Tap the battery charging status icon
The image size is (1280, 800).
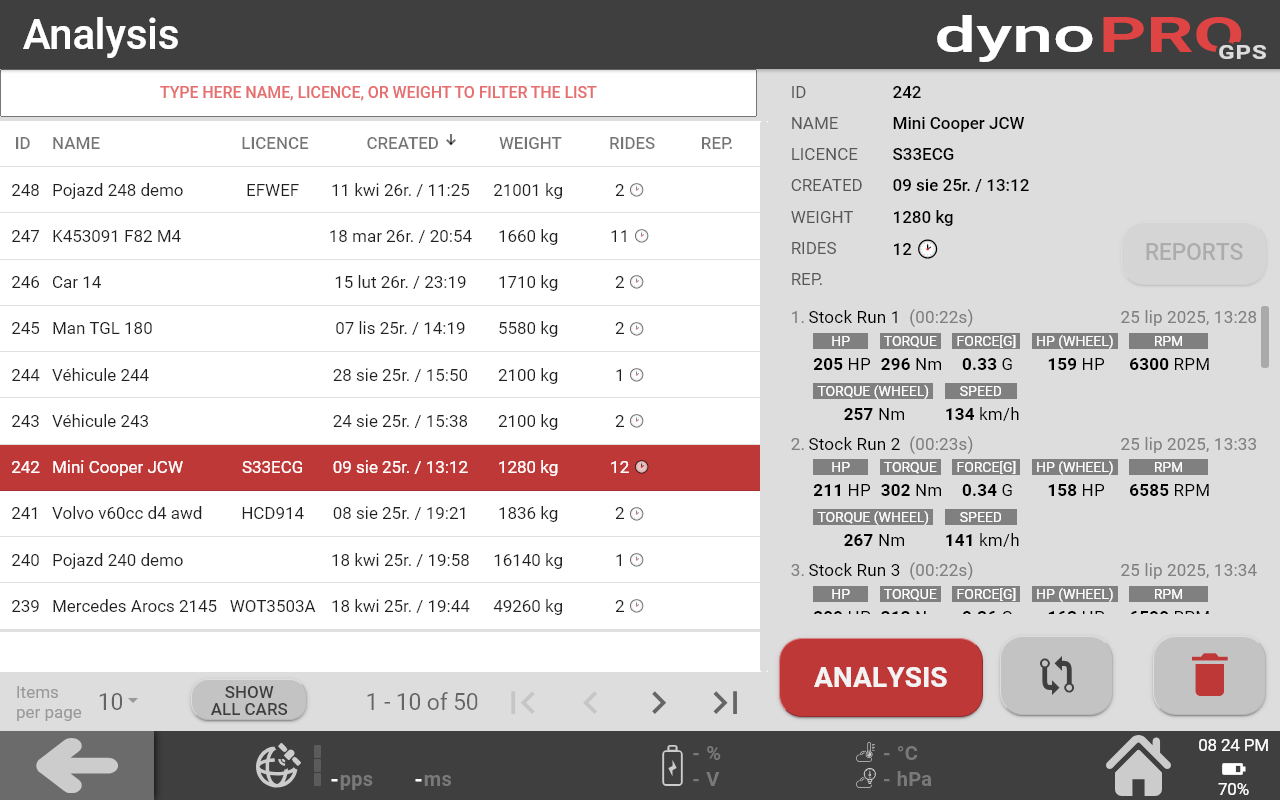tap(673, 766)
